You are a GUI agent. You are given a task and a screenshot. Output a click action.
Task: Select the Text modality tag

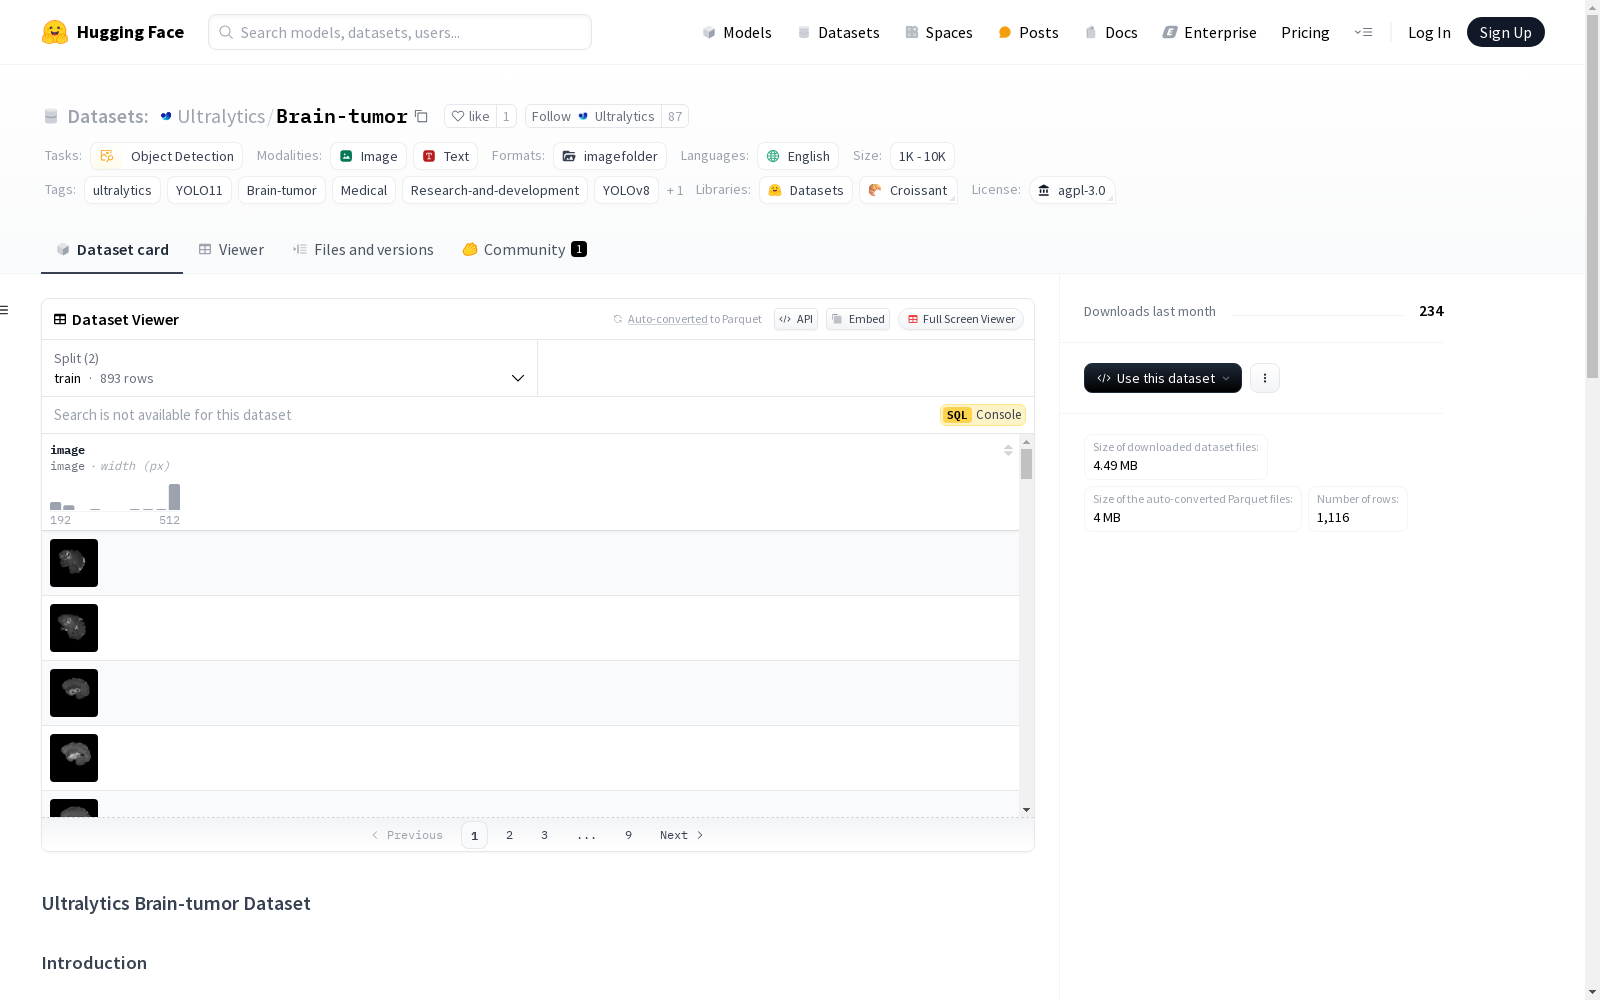click(x=446, y=156)
